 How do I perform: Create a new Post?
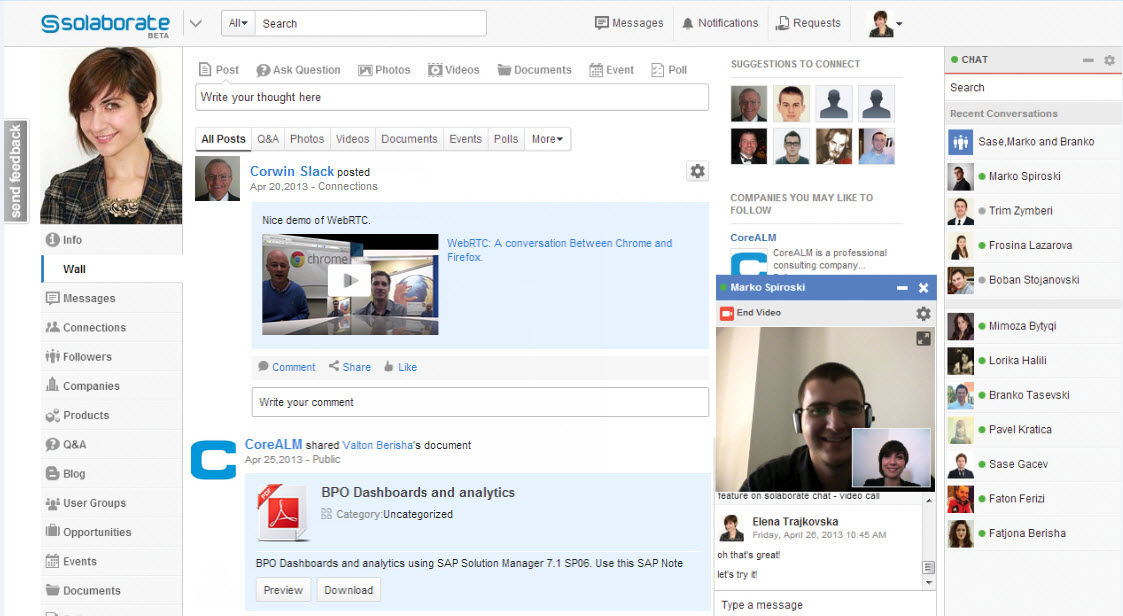tap(218, 69)
